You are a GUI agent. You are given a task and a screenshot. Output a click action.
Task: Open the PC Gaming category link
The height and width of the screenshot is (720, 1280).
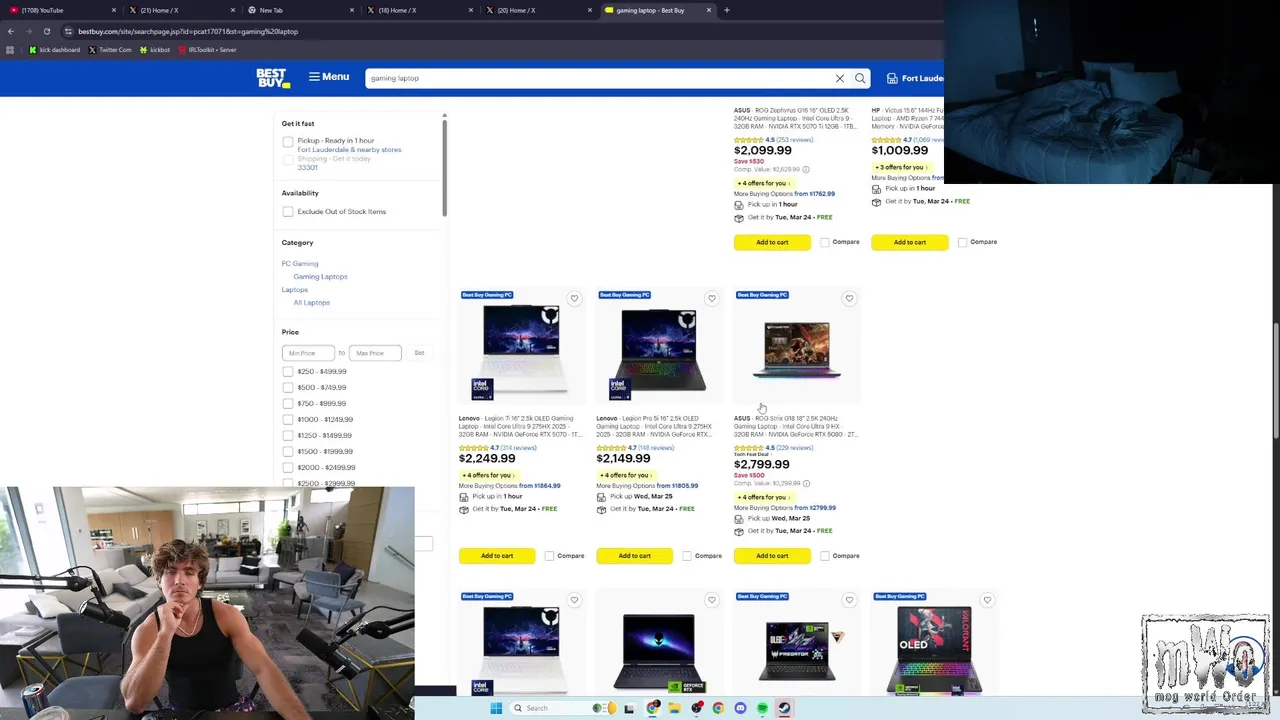pyautogui.click(x=300, y=264)
